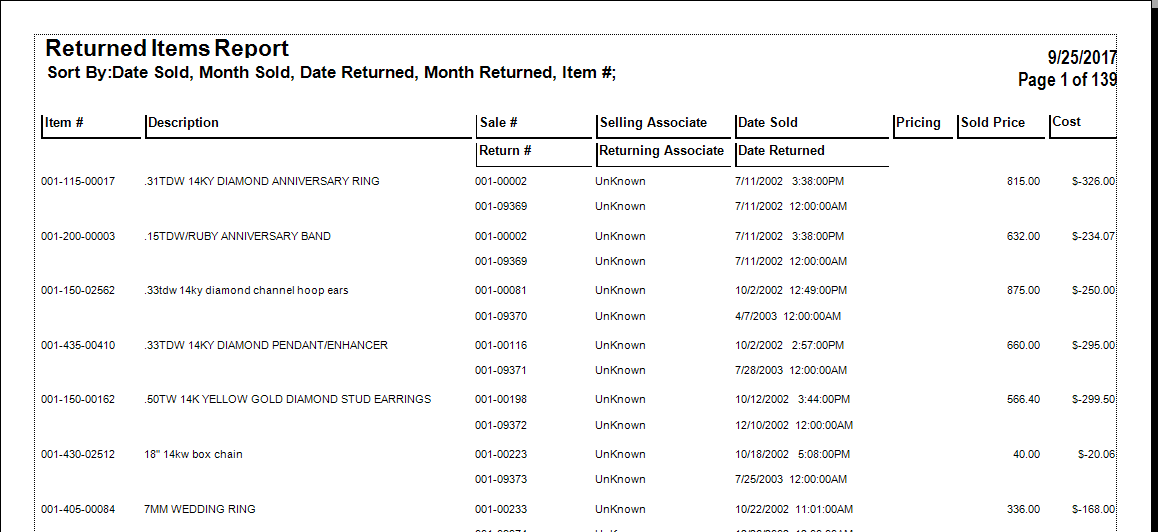Select the Date Sold column header
Viewport: 1158px width, 532px height.
(x=768, y=123)
